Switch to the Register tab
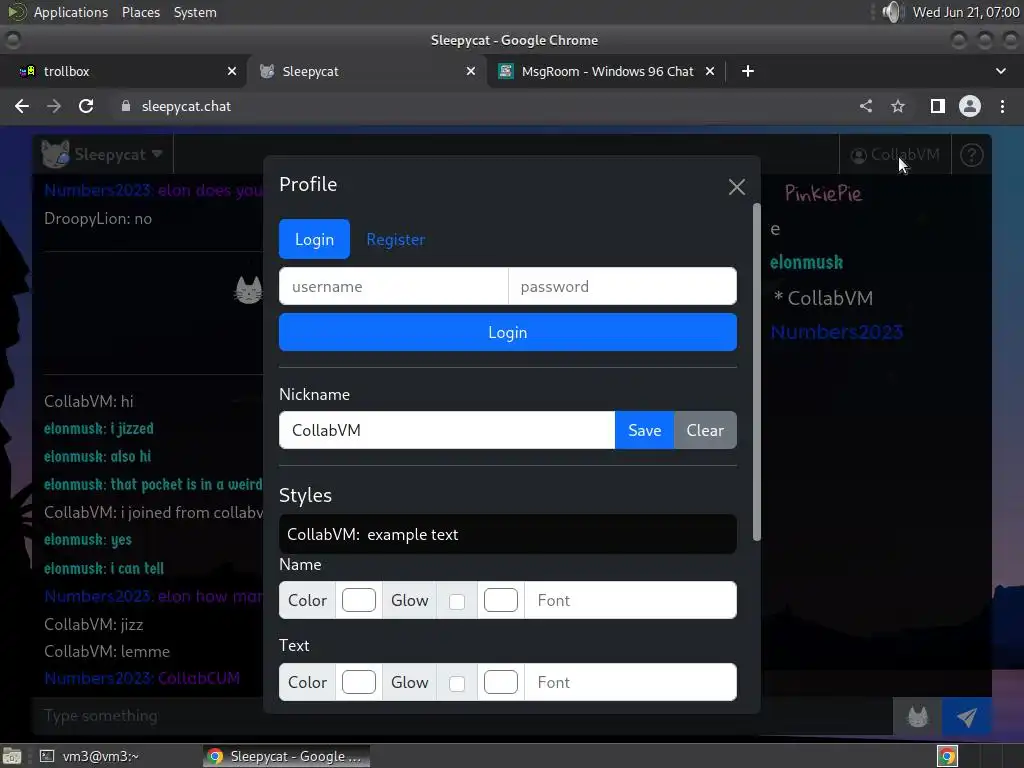This screenshot has width=1024, height=768. coord(395,240)
